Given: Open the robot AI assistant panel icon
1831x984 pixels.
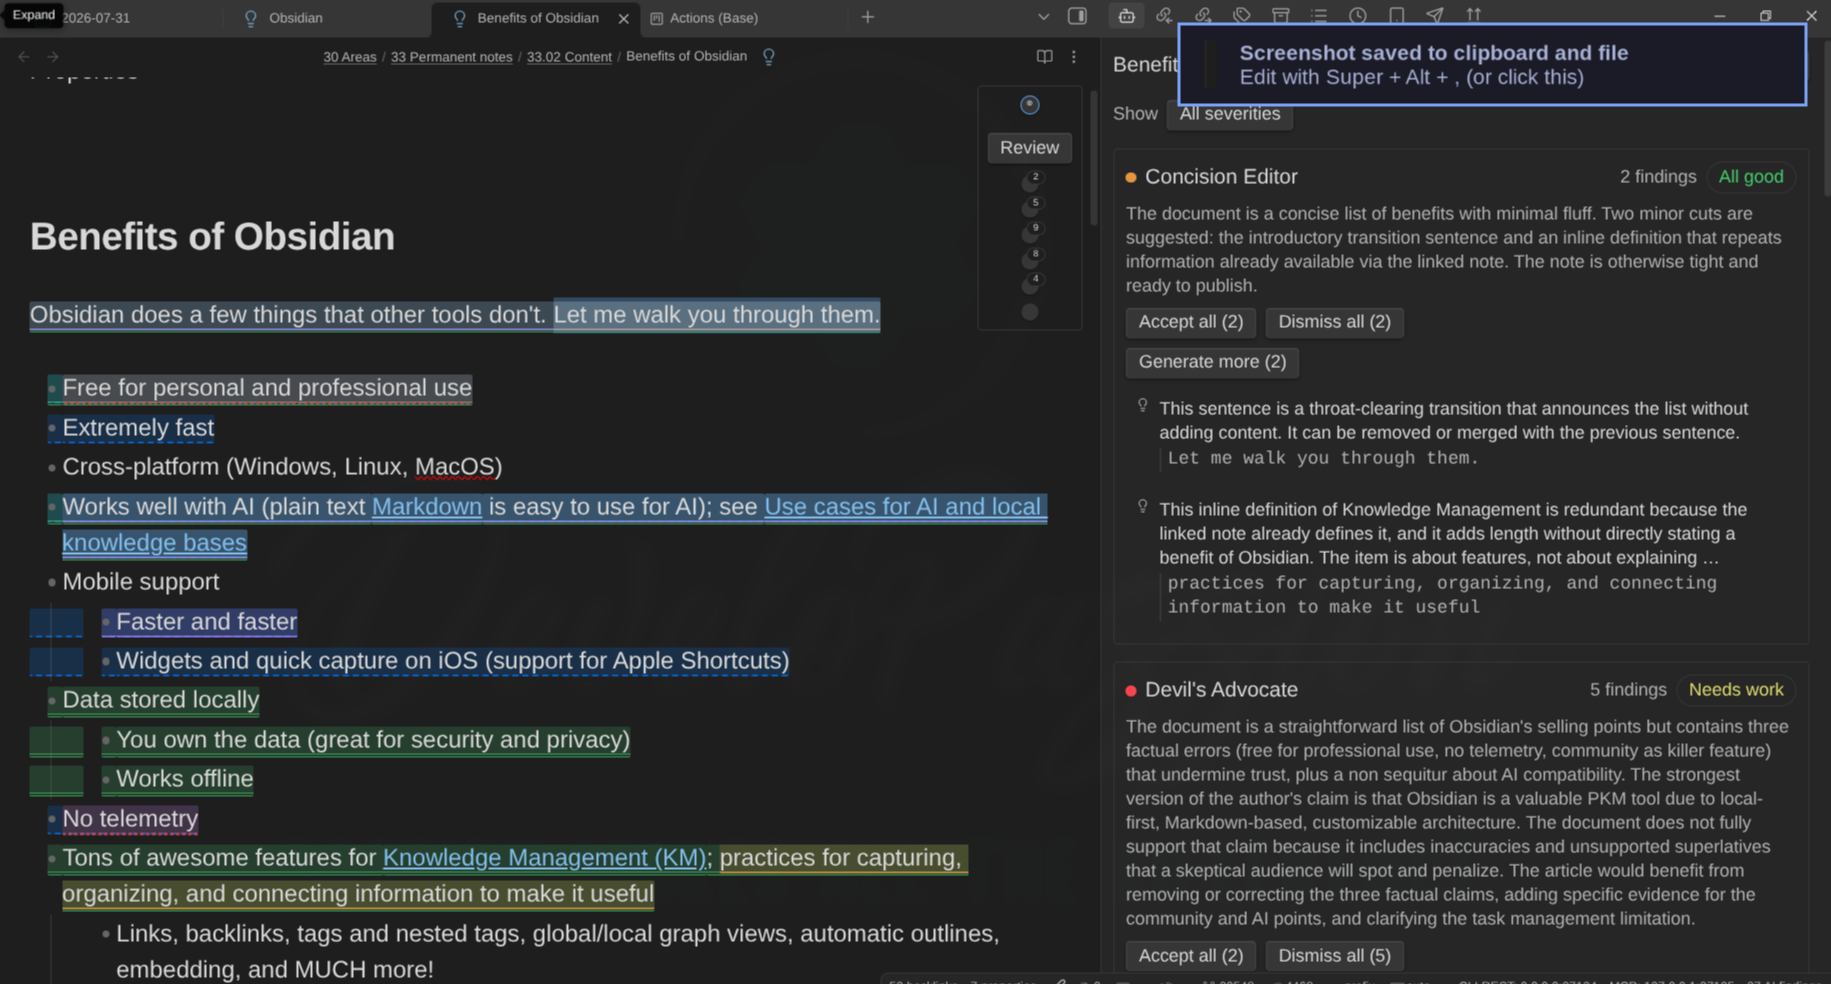Looking at the screenshot, I should [1126, 16].
